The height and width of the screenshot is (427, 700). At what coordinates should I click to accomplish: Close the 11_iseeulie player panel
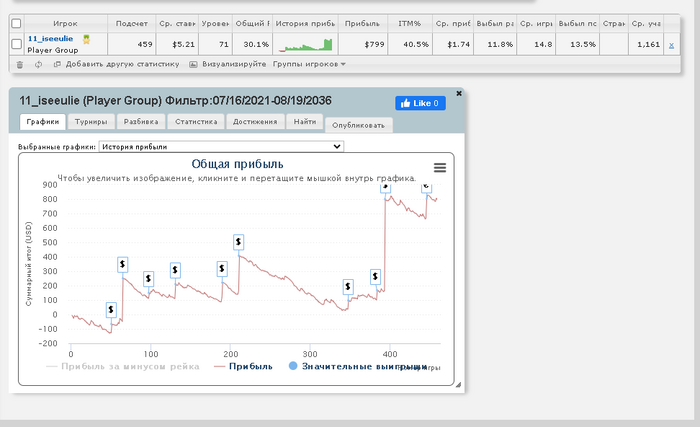[459, 93]
